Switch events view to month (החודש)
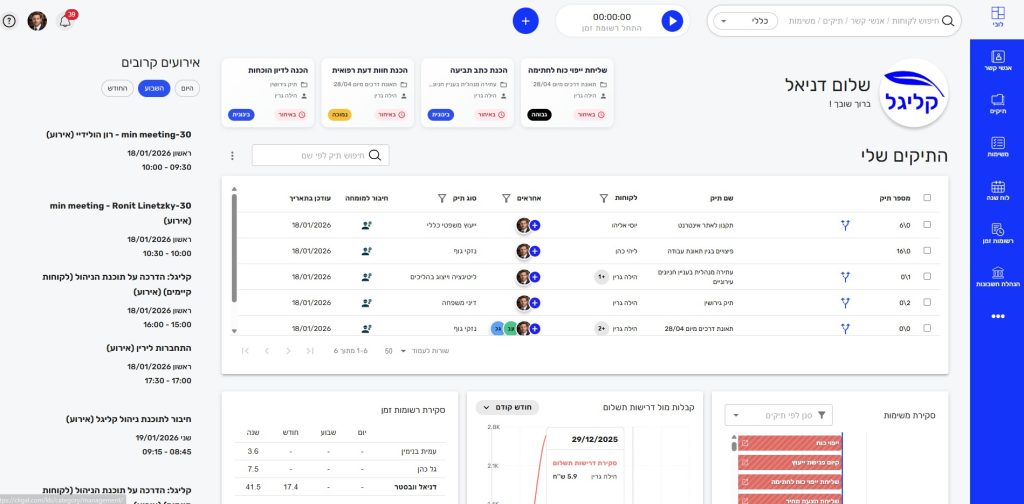1024x504 pixels. click(117, 88)
